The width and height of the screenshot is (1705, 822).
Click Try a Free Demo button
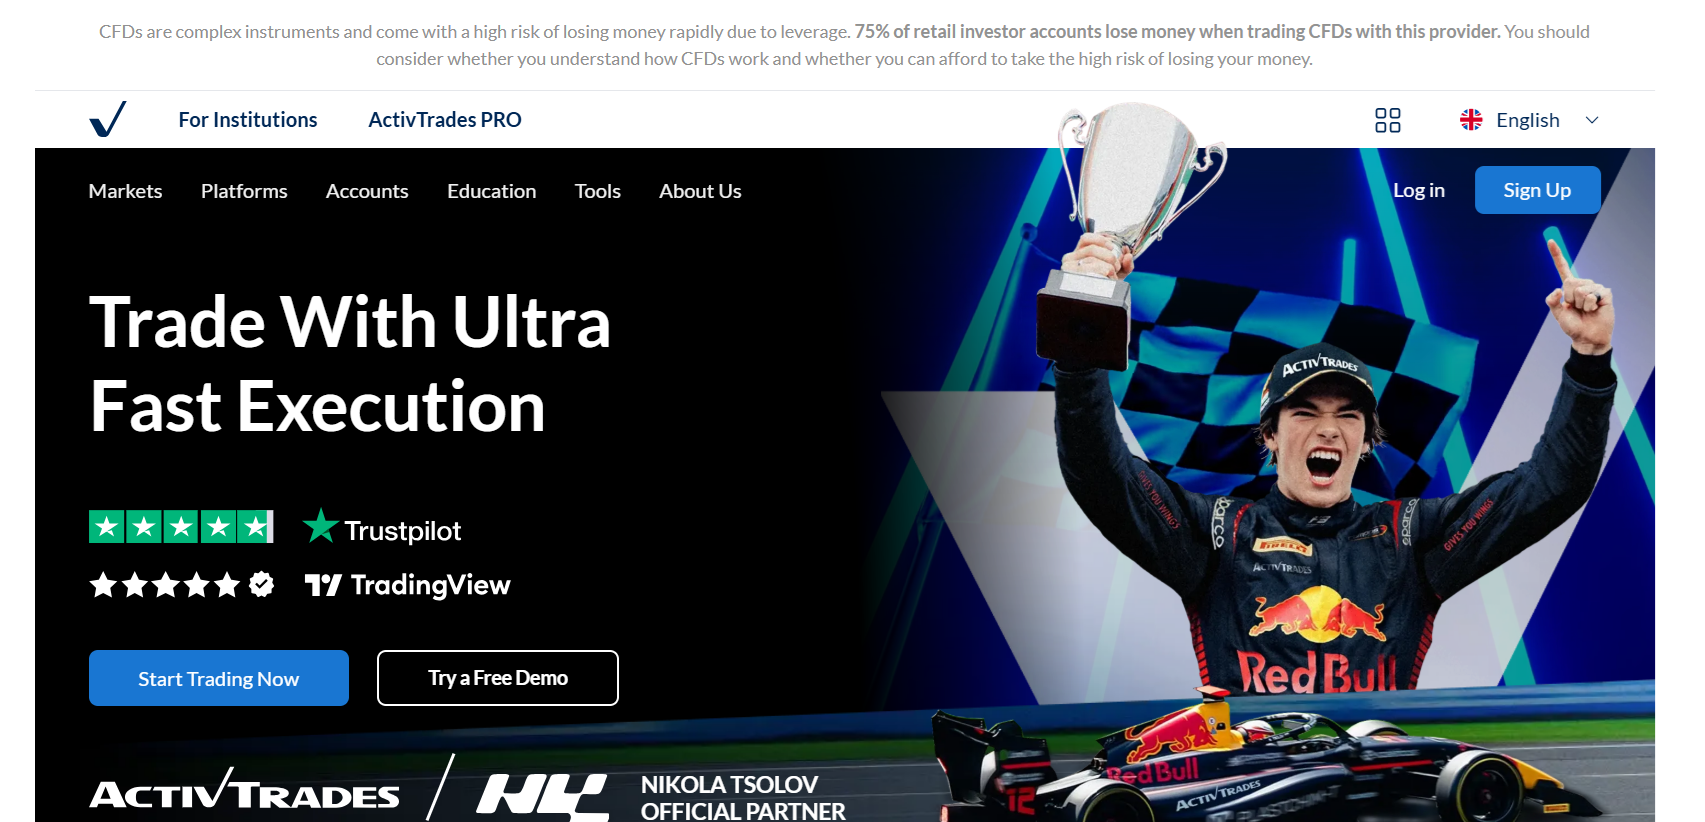[x=498, y=678]
